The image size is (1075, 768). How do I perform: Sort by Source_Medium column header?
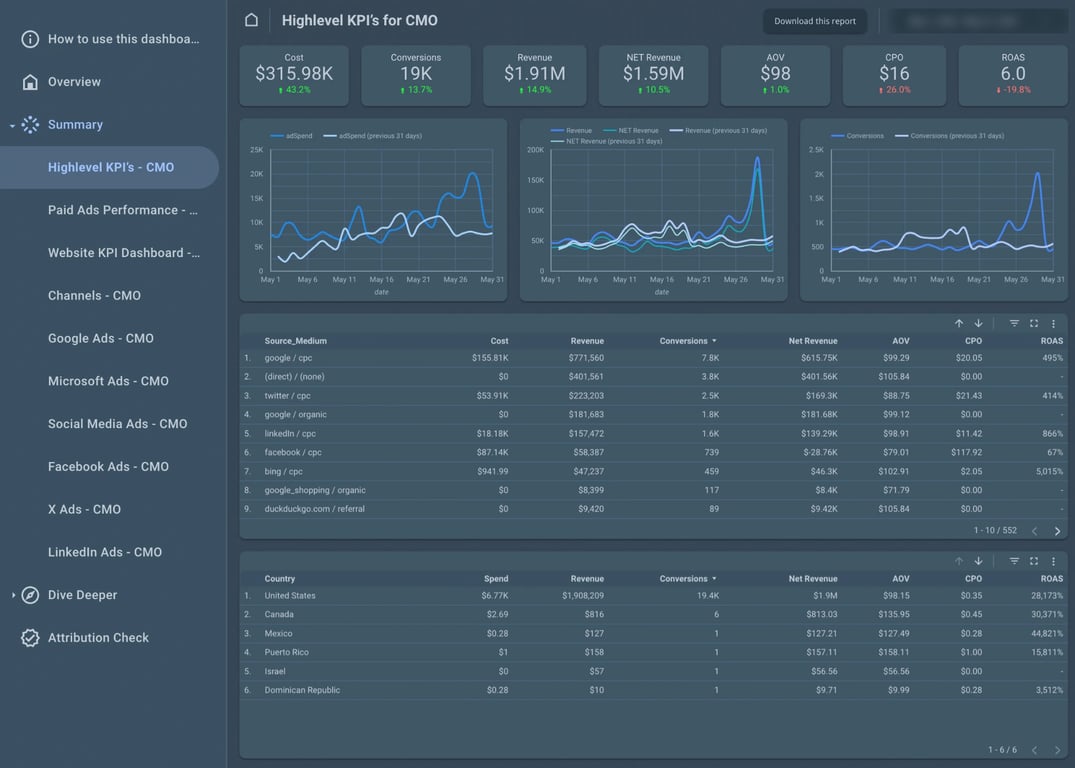click(x=295, y=341)
